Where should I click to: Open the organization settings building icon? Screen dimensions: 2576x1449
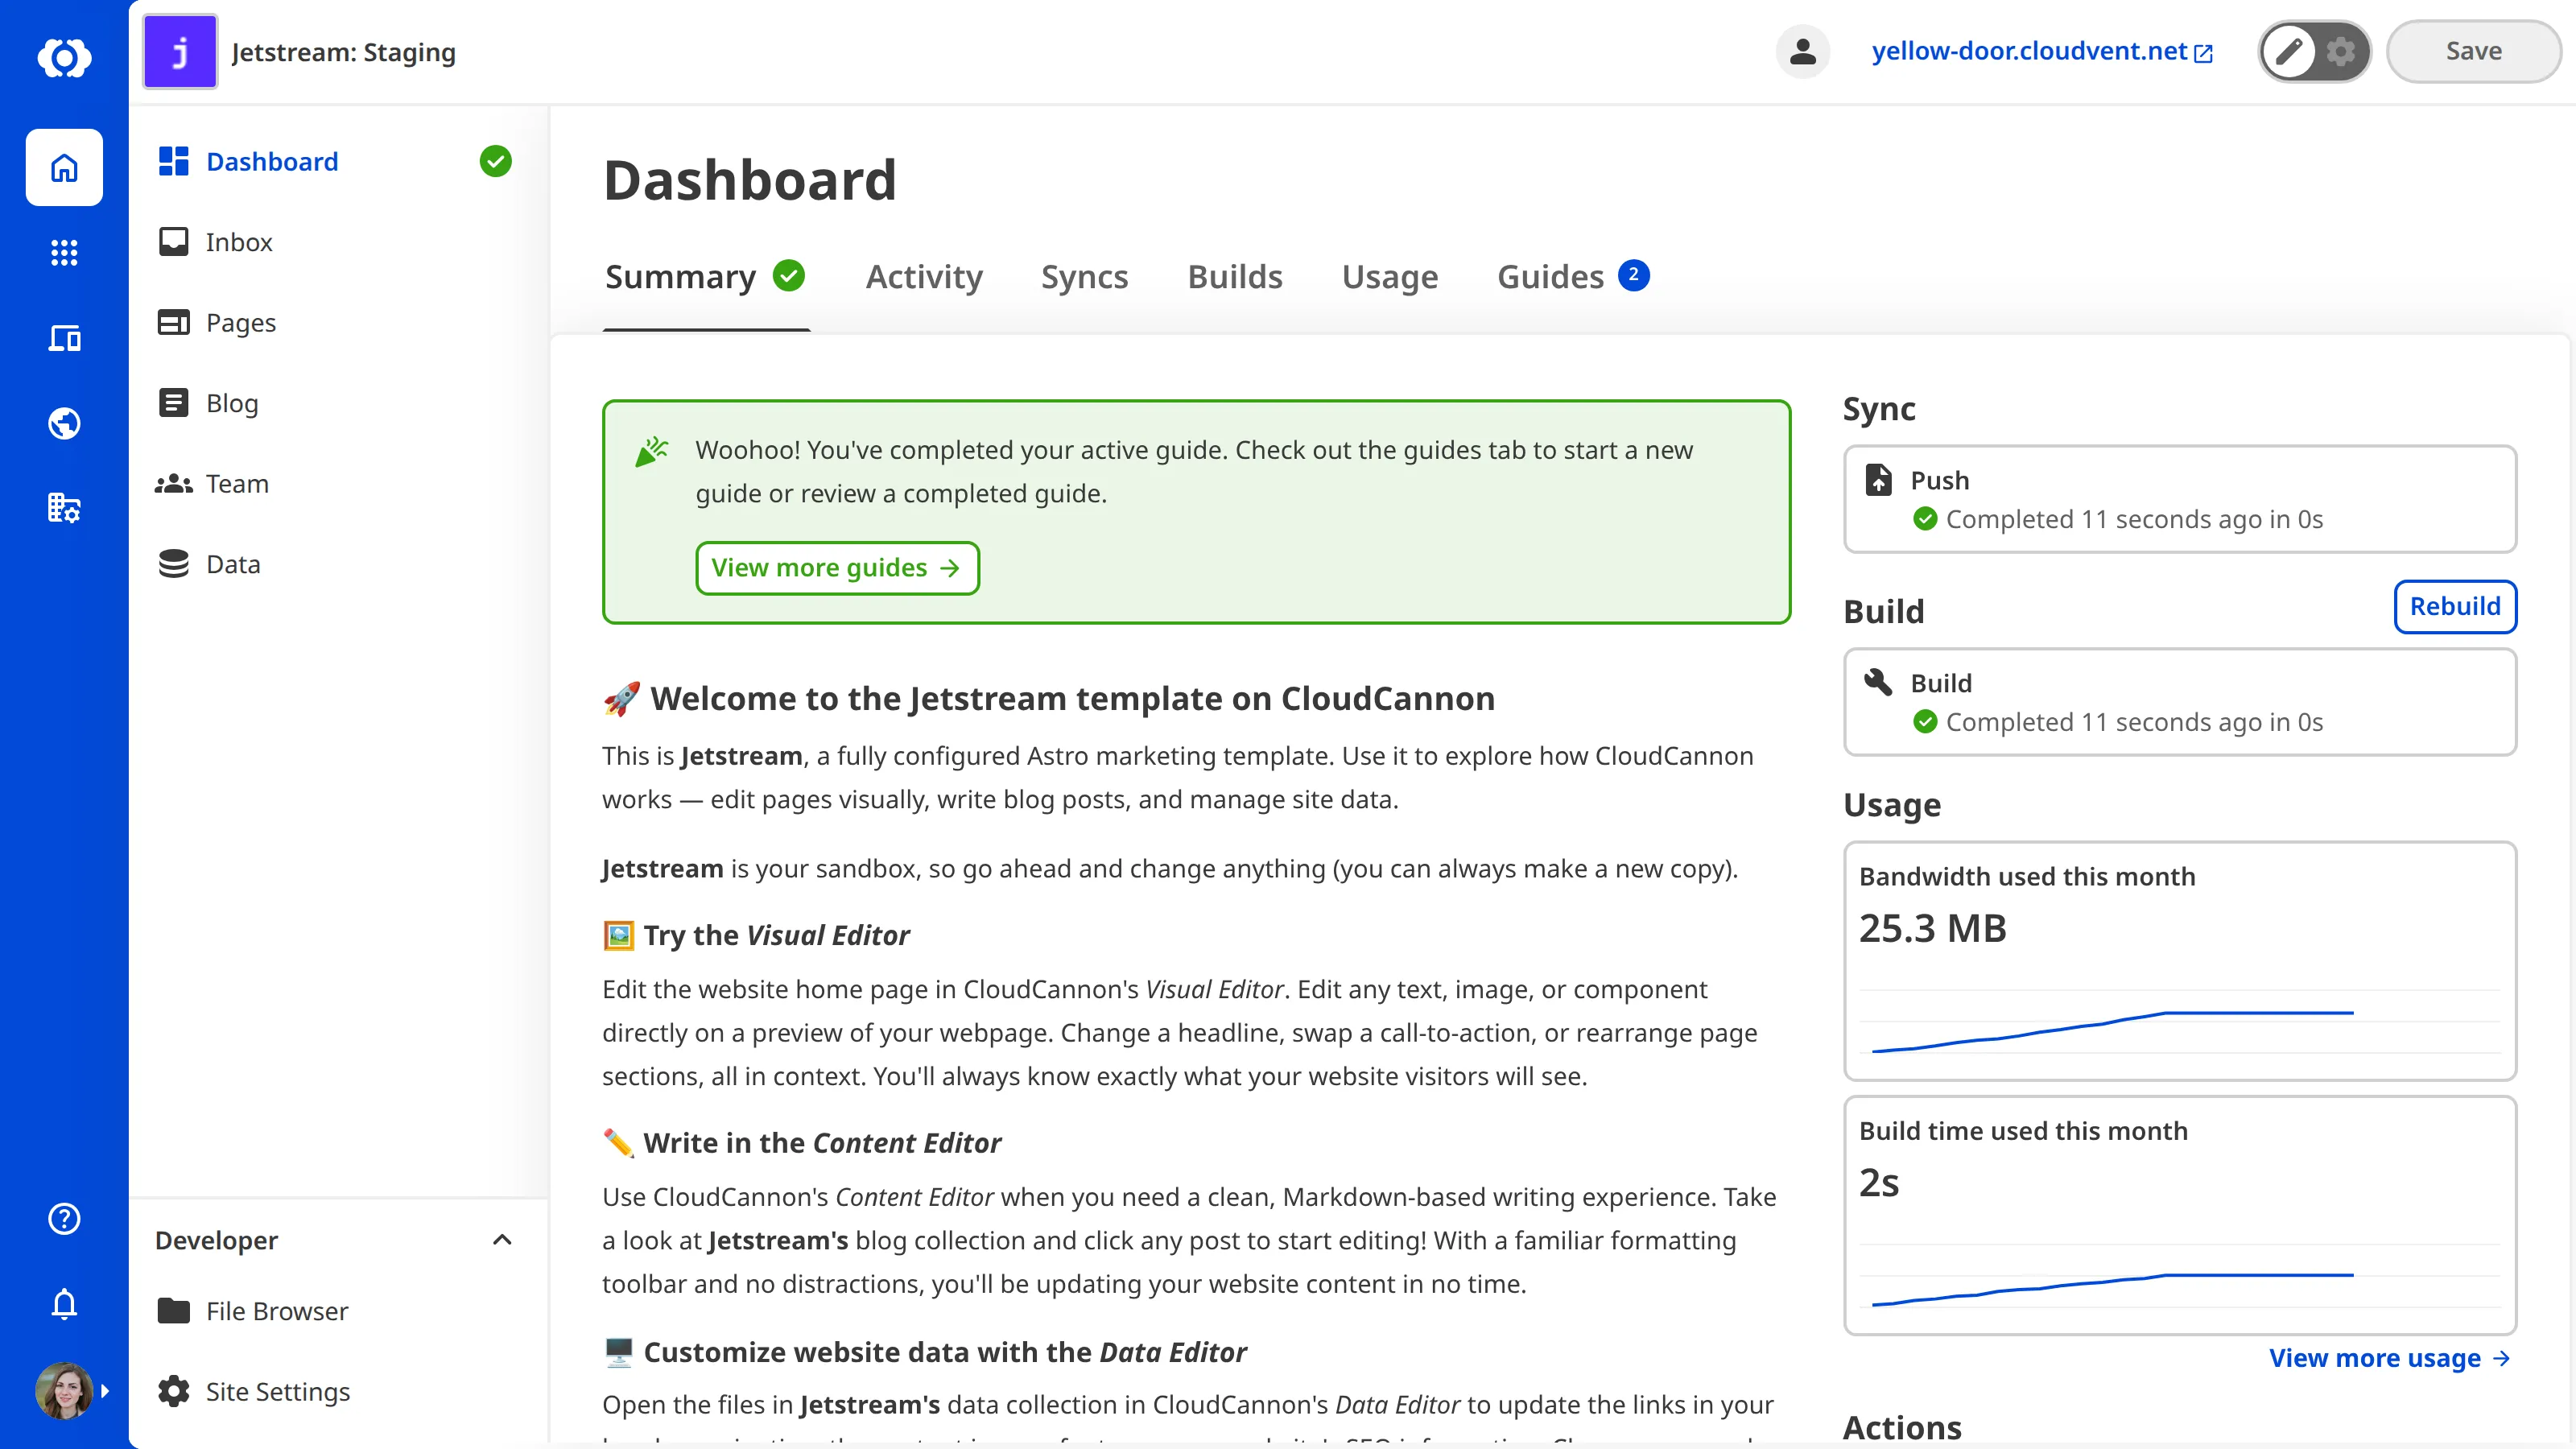pyautogui.click(x=64, y=508)
